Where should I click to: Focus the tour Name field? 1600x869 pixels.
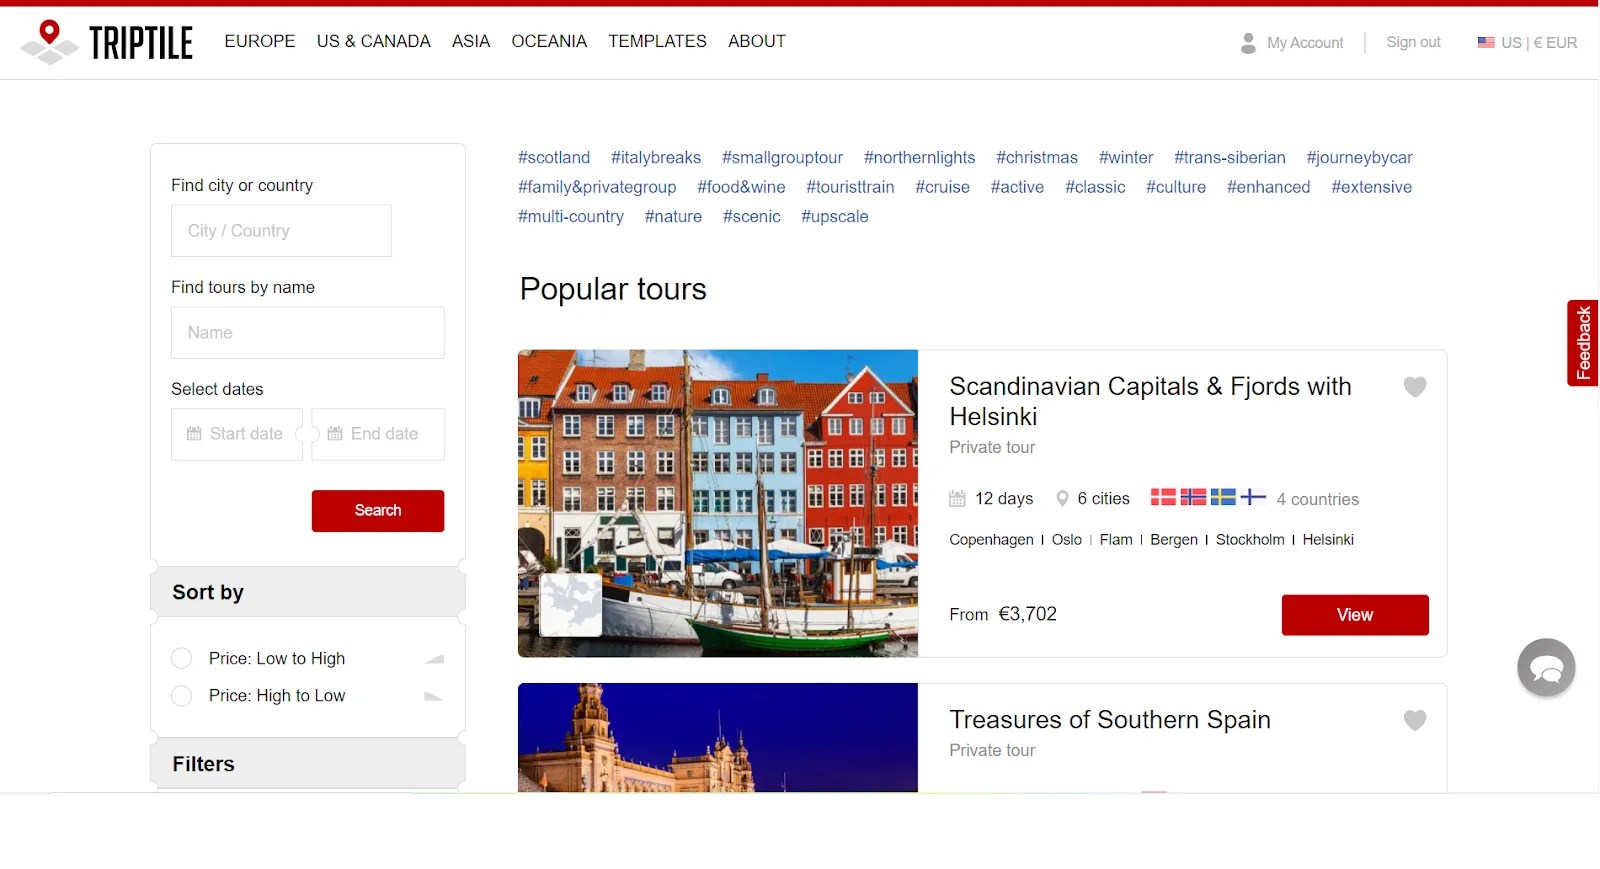click(x=308, y=333)
